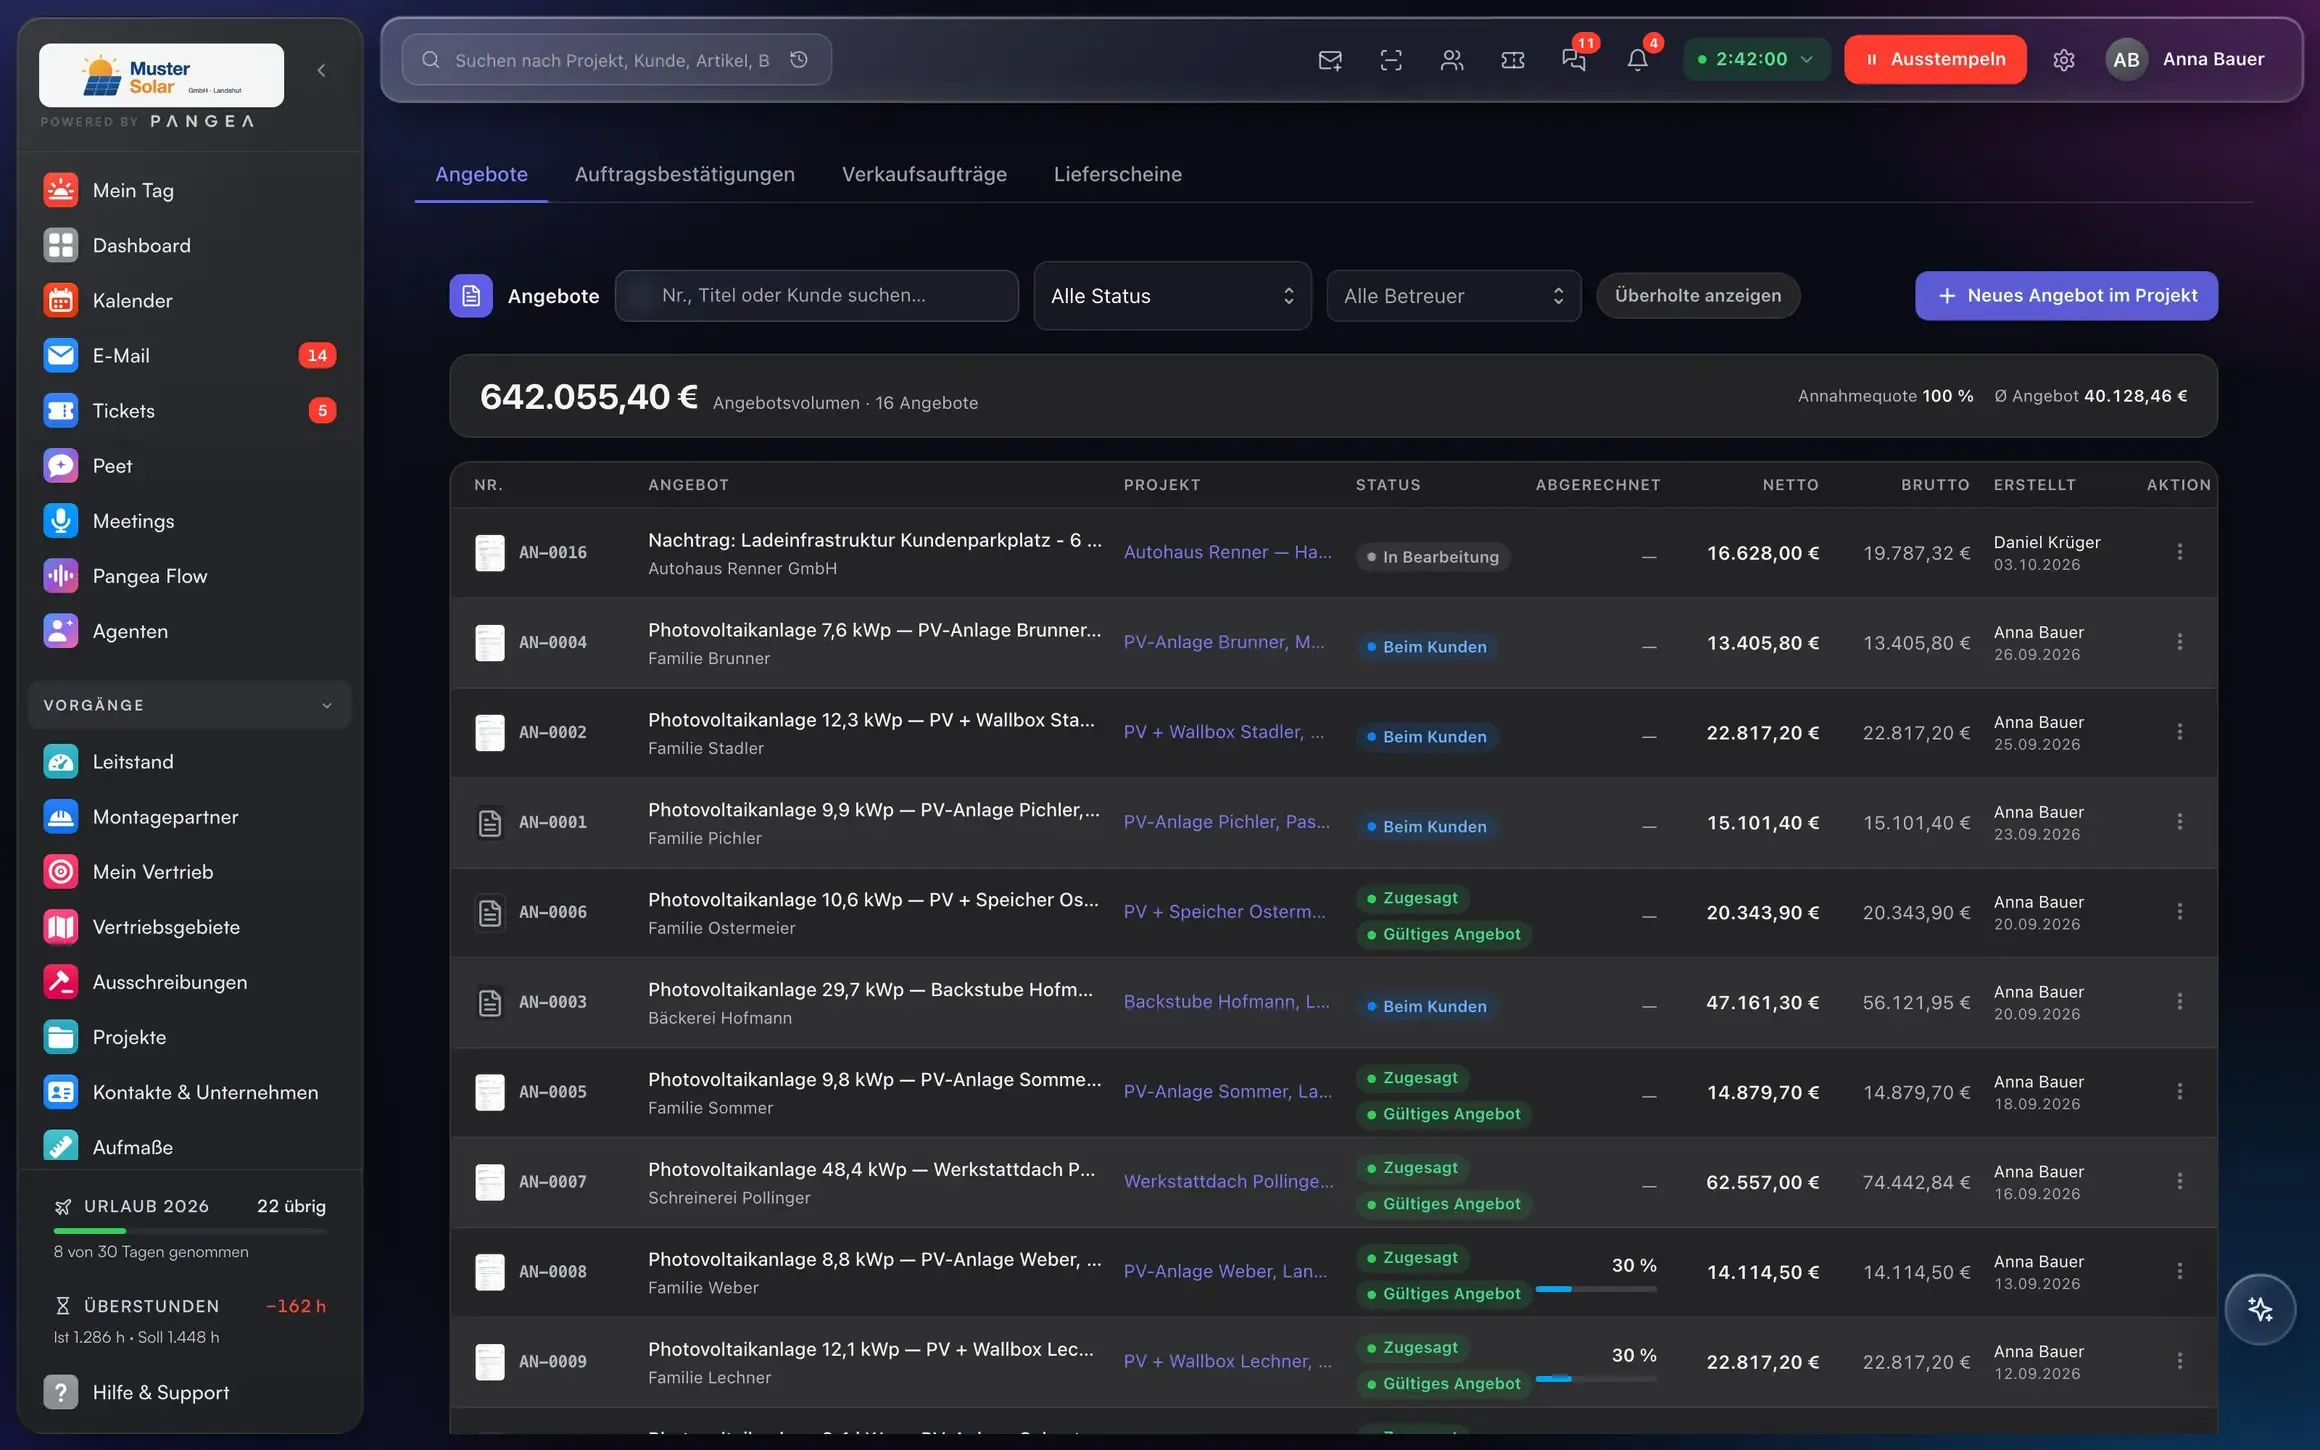This screenshot has height=1450, width=2320.
Task: Open Leitstand in the sidebar
Action: [x=190, y=762]
